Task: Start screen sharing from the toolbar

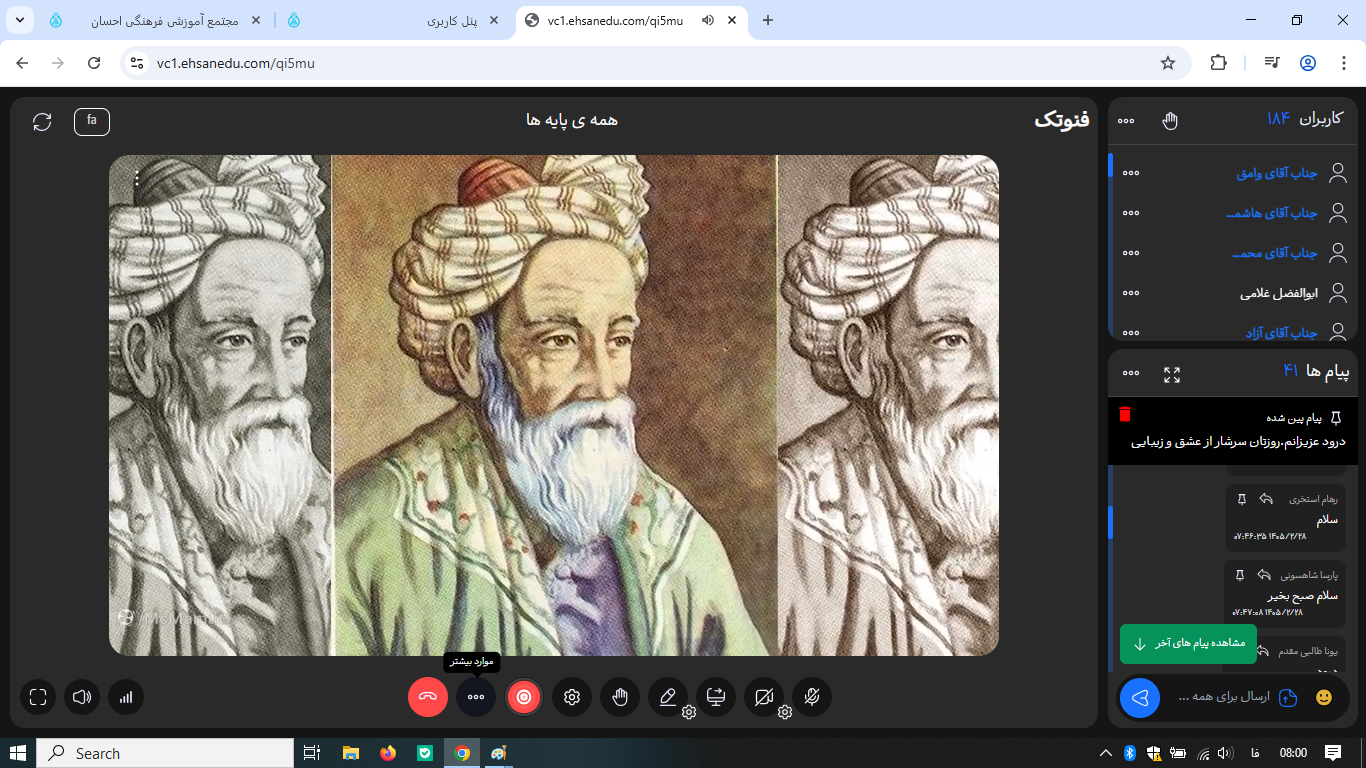Action: (x=716, y=697)
